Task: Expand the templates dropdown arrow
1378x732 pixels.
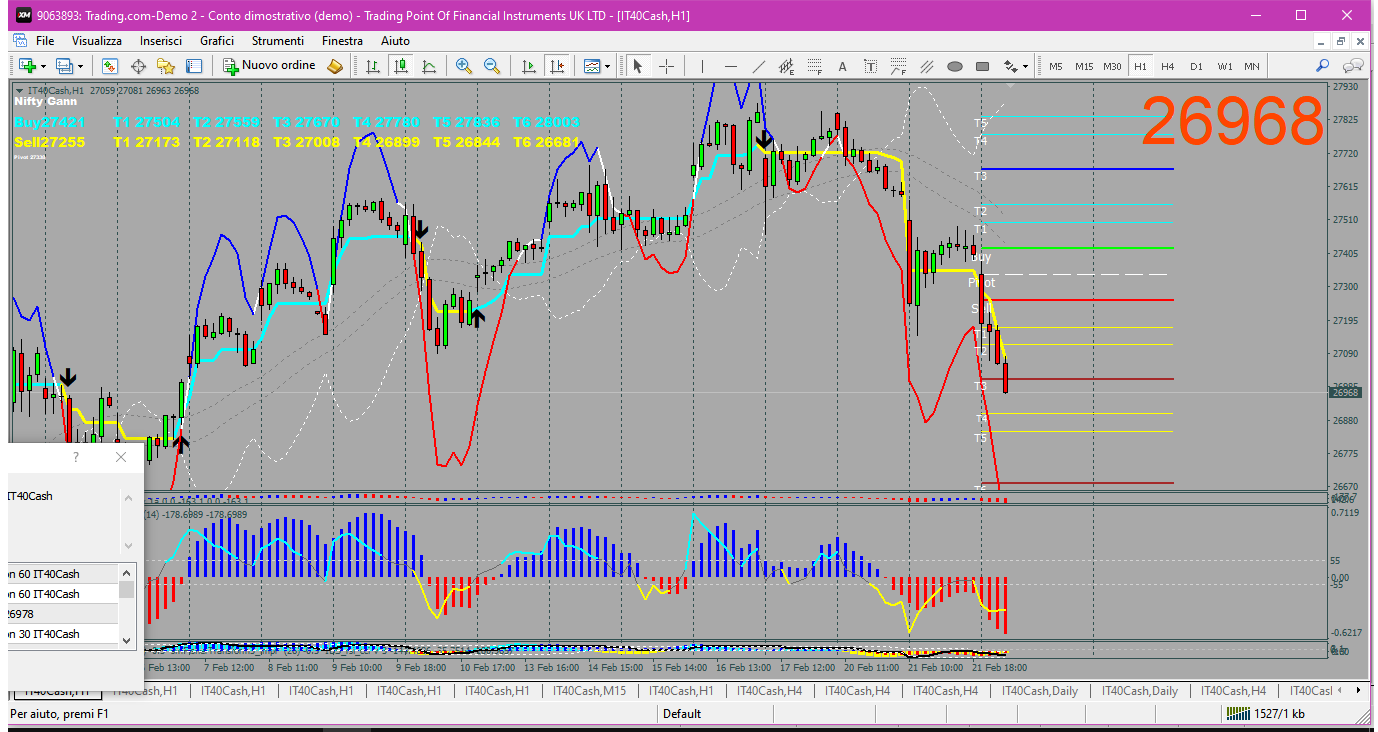Action: point(608,66)
